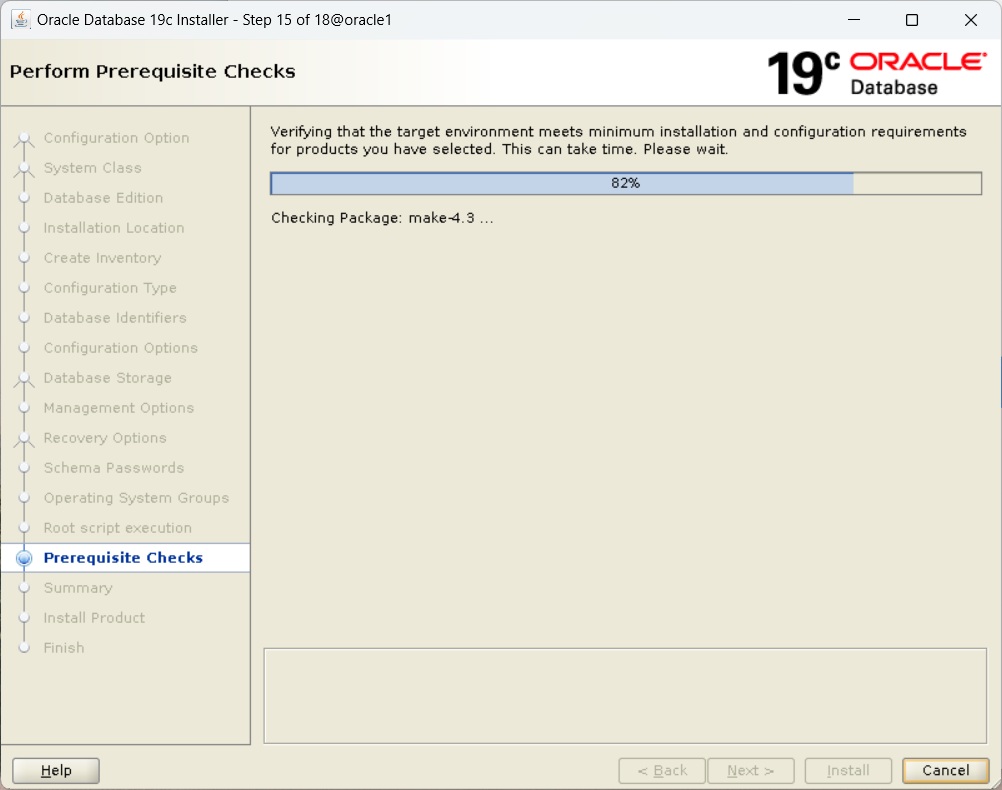The width and height of the screenshot is (1002, 790).
Task: Click the System Class step node icon
Action: (25, 169)
